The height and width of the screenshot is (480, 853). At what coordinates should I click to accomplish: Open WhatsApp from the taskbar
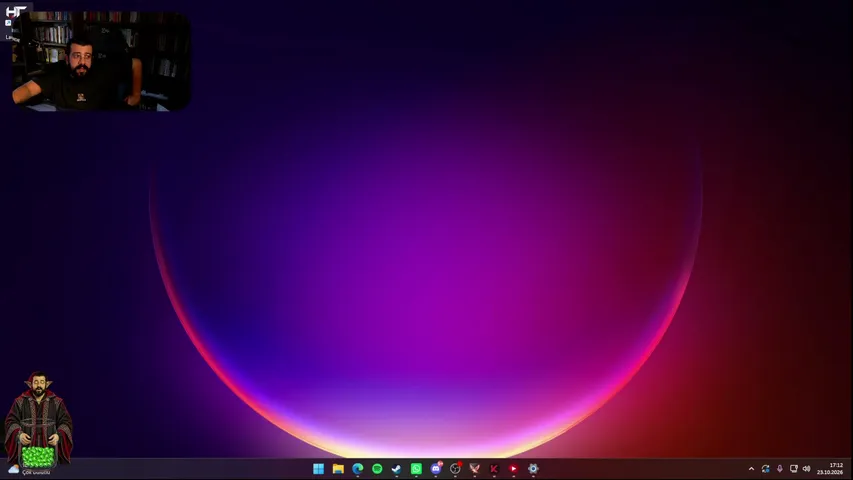pyautogui.click(x=416, y=469)
